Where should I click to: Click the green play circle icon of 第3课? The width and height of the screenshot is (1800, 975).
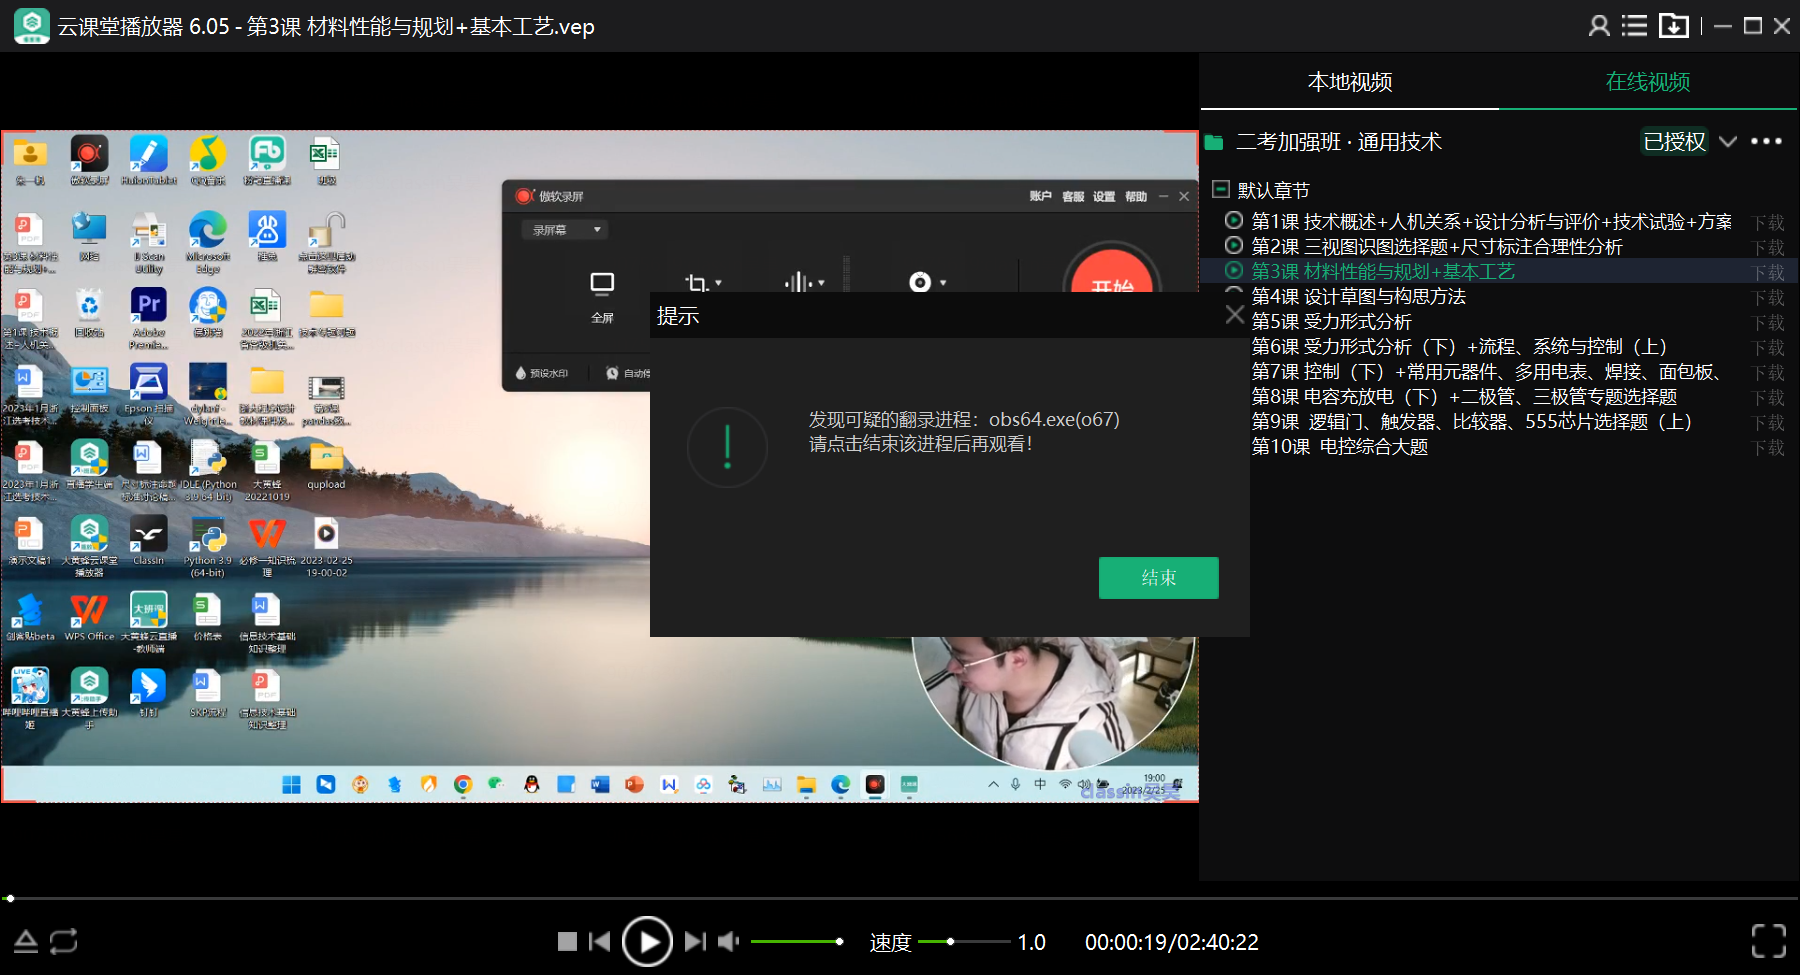(x=1234, y=270)
